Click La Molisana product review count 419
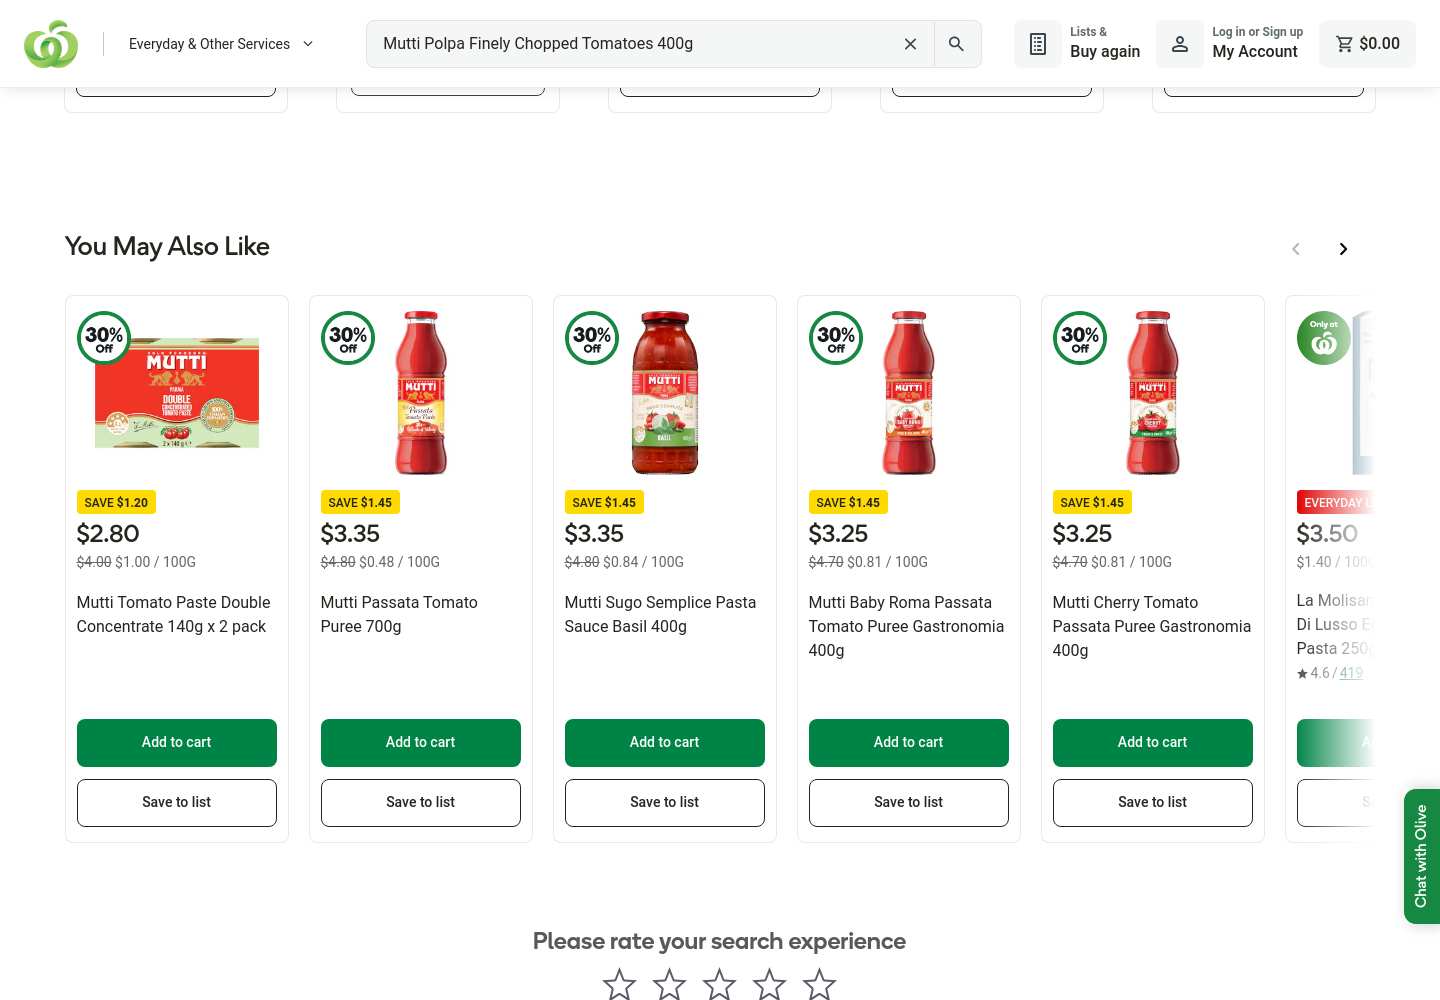The height and width of the screenshot is (1000, 1440). 1351,673
